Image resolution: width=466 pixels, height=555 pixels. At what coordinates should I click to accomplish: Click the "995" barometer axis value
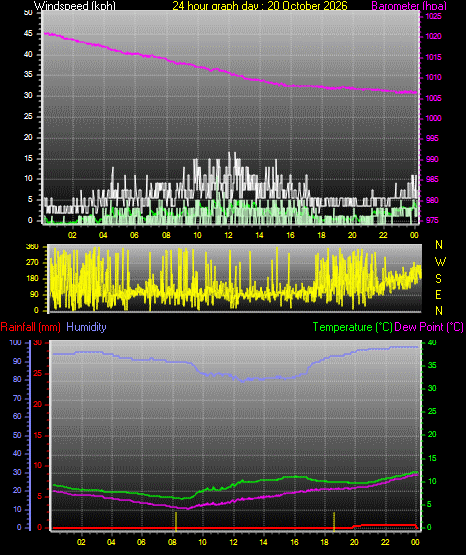(x=432, y=138)
